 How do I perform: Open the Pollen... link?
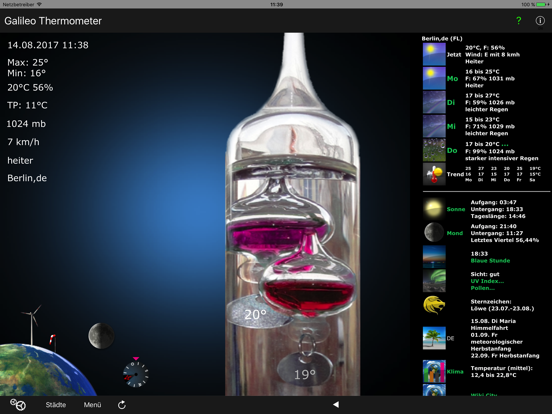tap(482, 288)
